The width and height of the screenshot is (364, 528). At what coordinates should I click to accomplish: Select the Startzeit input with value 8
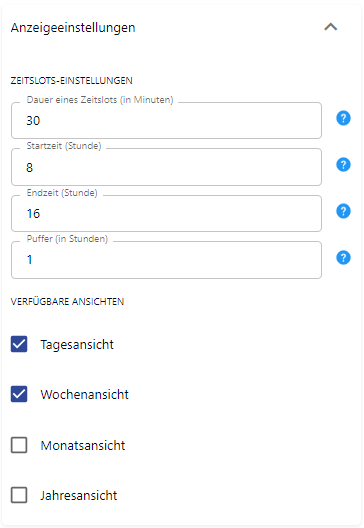pyautogui.click(x=166, y=167)
